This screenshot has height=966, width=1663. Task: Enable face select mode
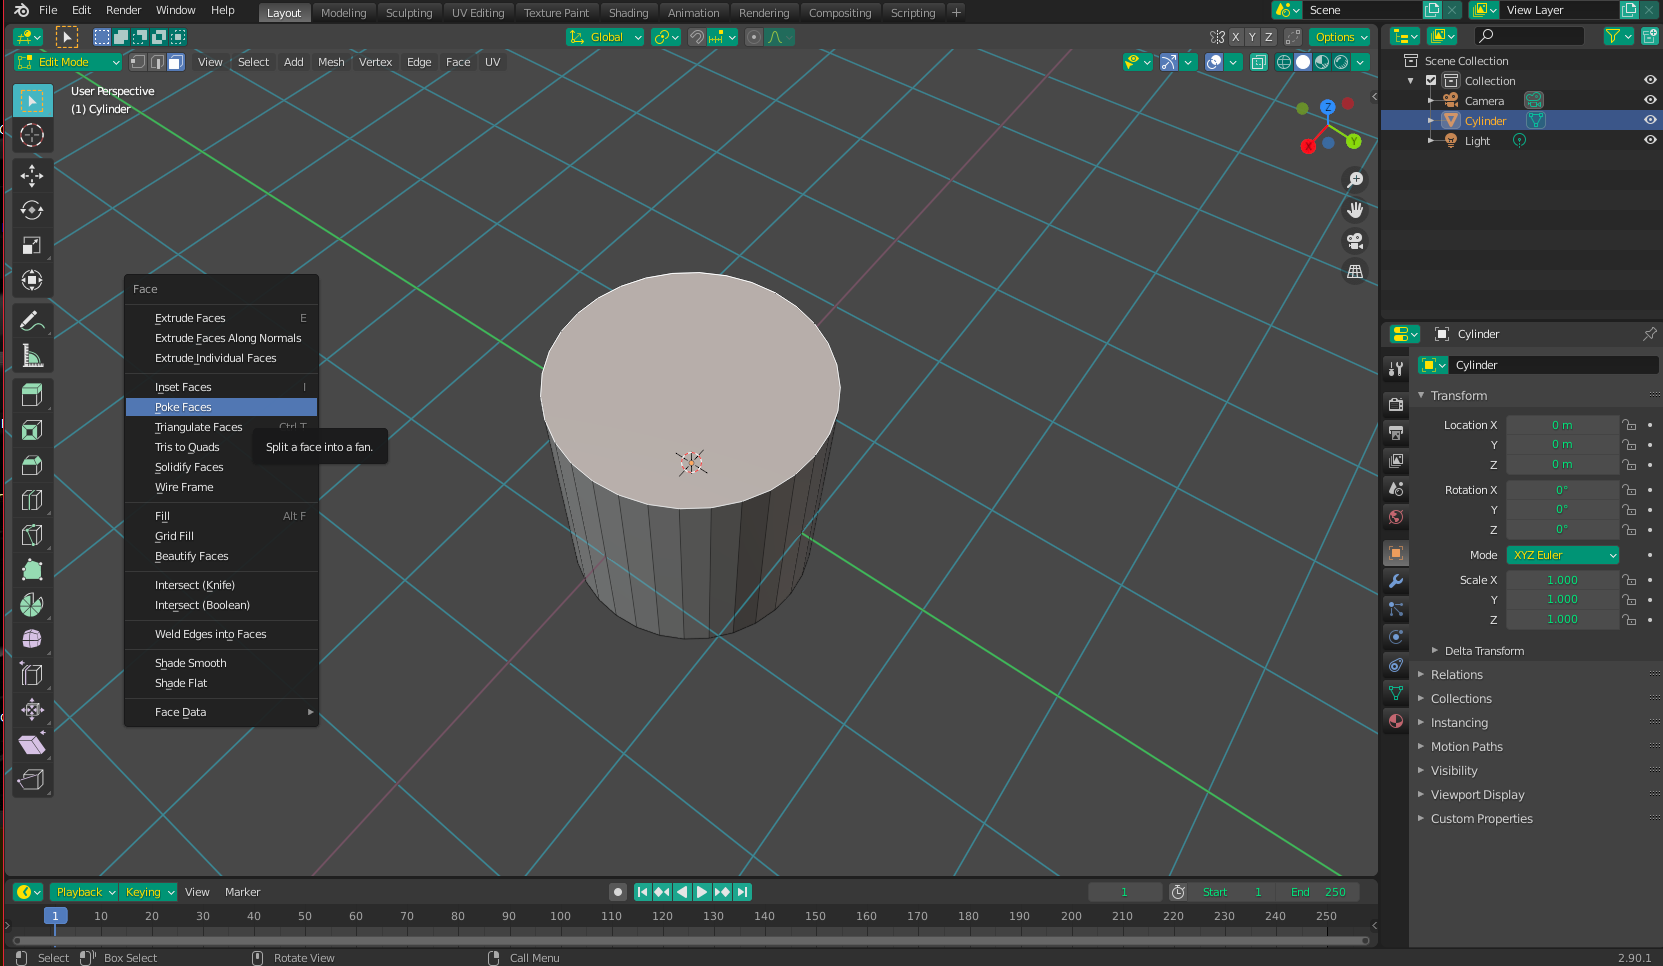pos(175,62)
